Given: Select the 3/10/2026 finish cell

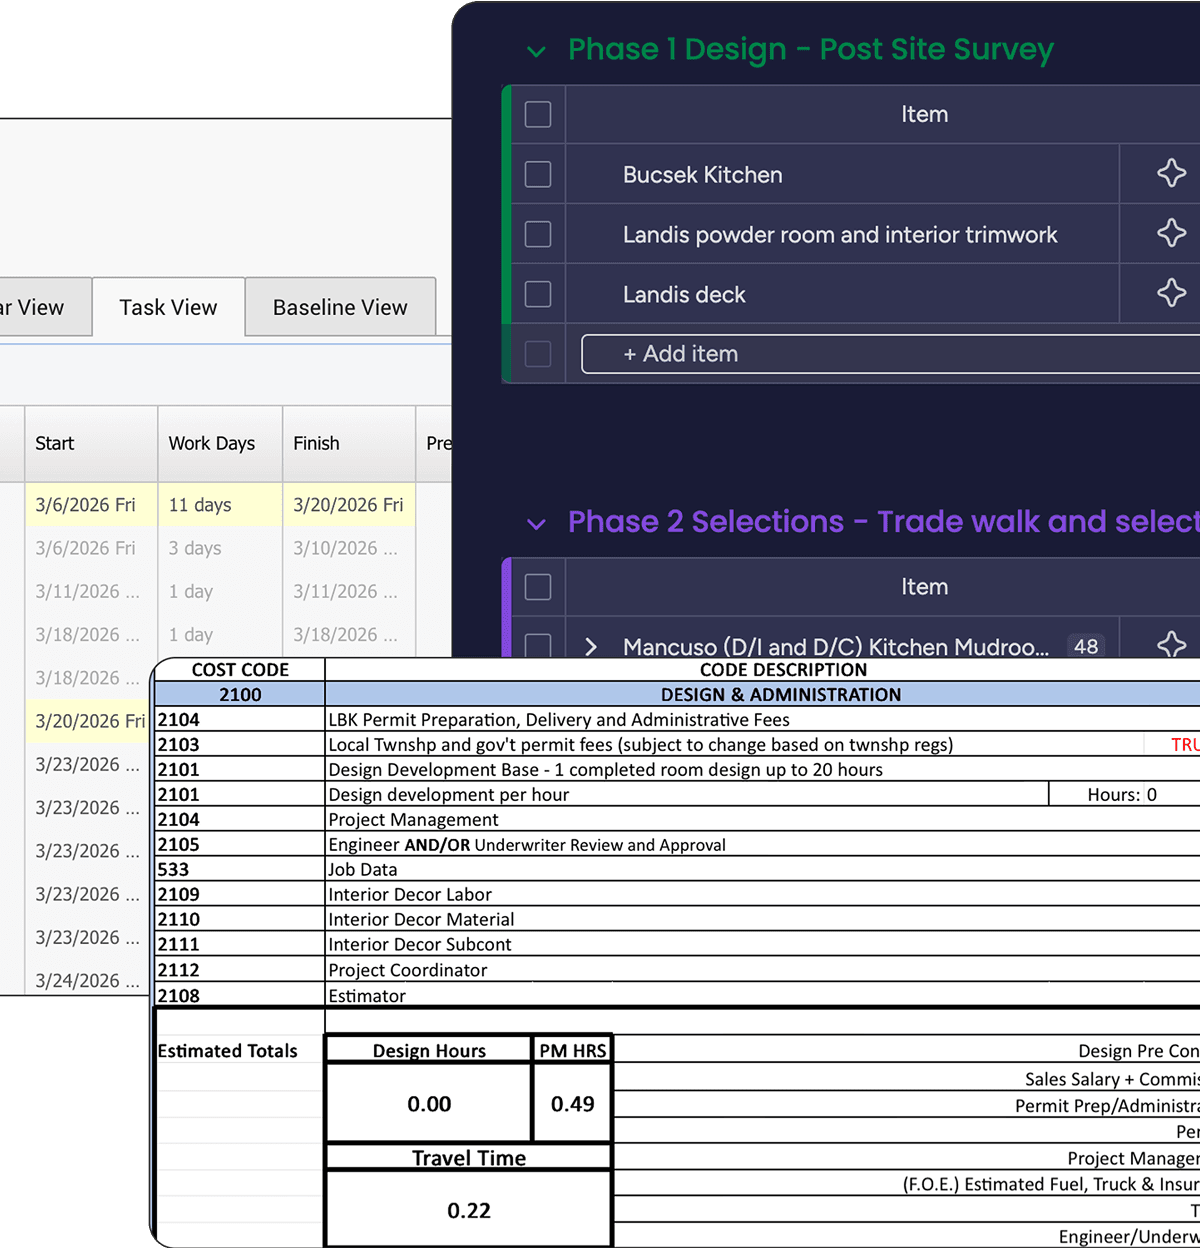Looking at the screenshot, I should pos(349,548).
